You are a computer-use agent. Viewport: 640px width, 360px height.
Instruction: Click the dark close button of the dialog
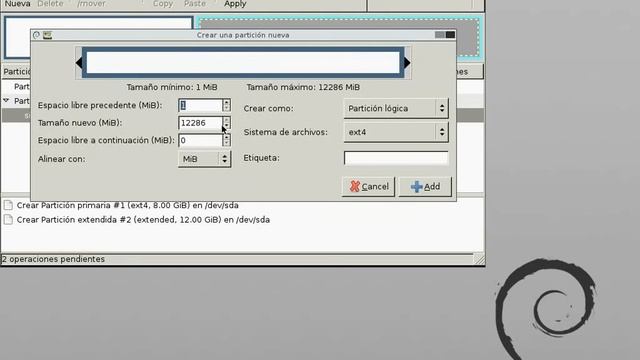pos(450,35)
